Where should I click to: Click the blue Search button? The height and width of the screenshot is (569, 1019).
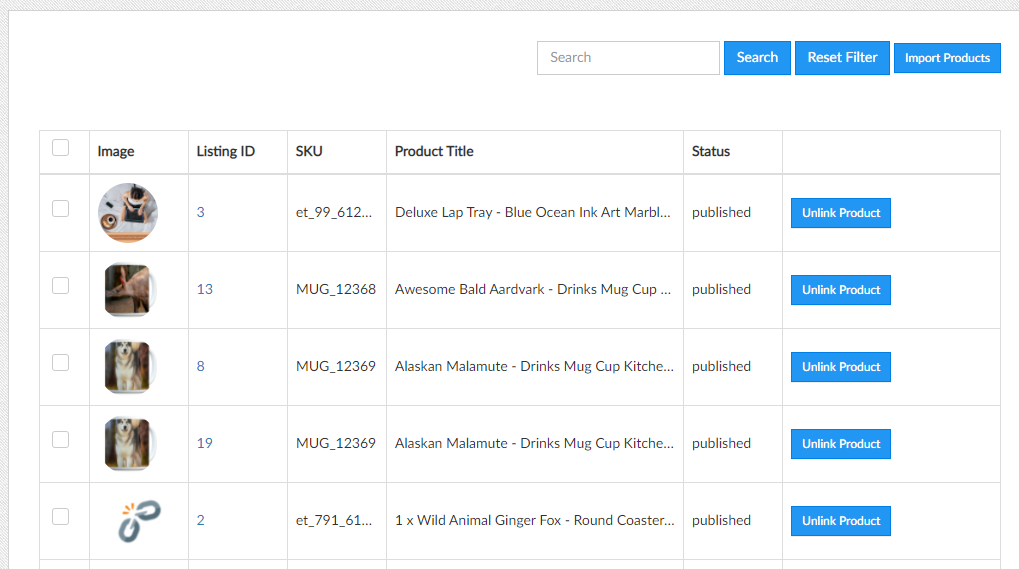tap(757, 58)
